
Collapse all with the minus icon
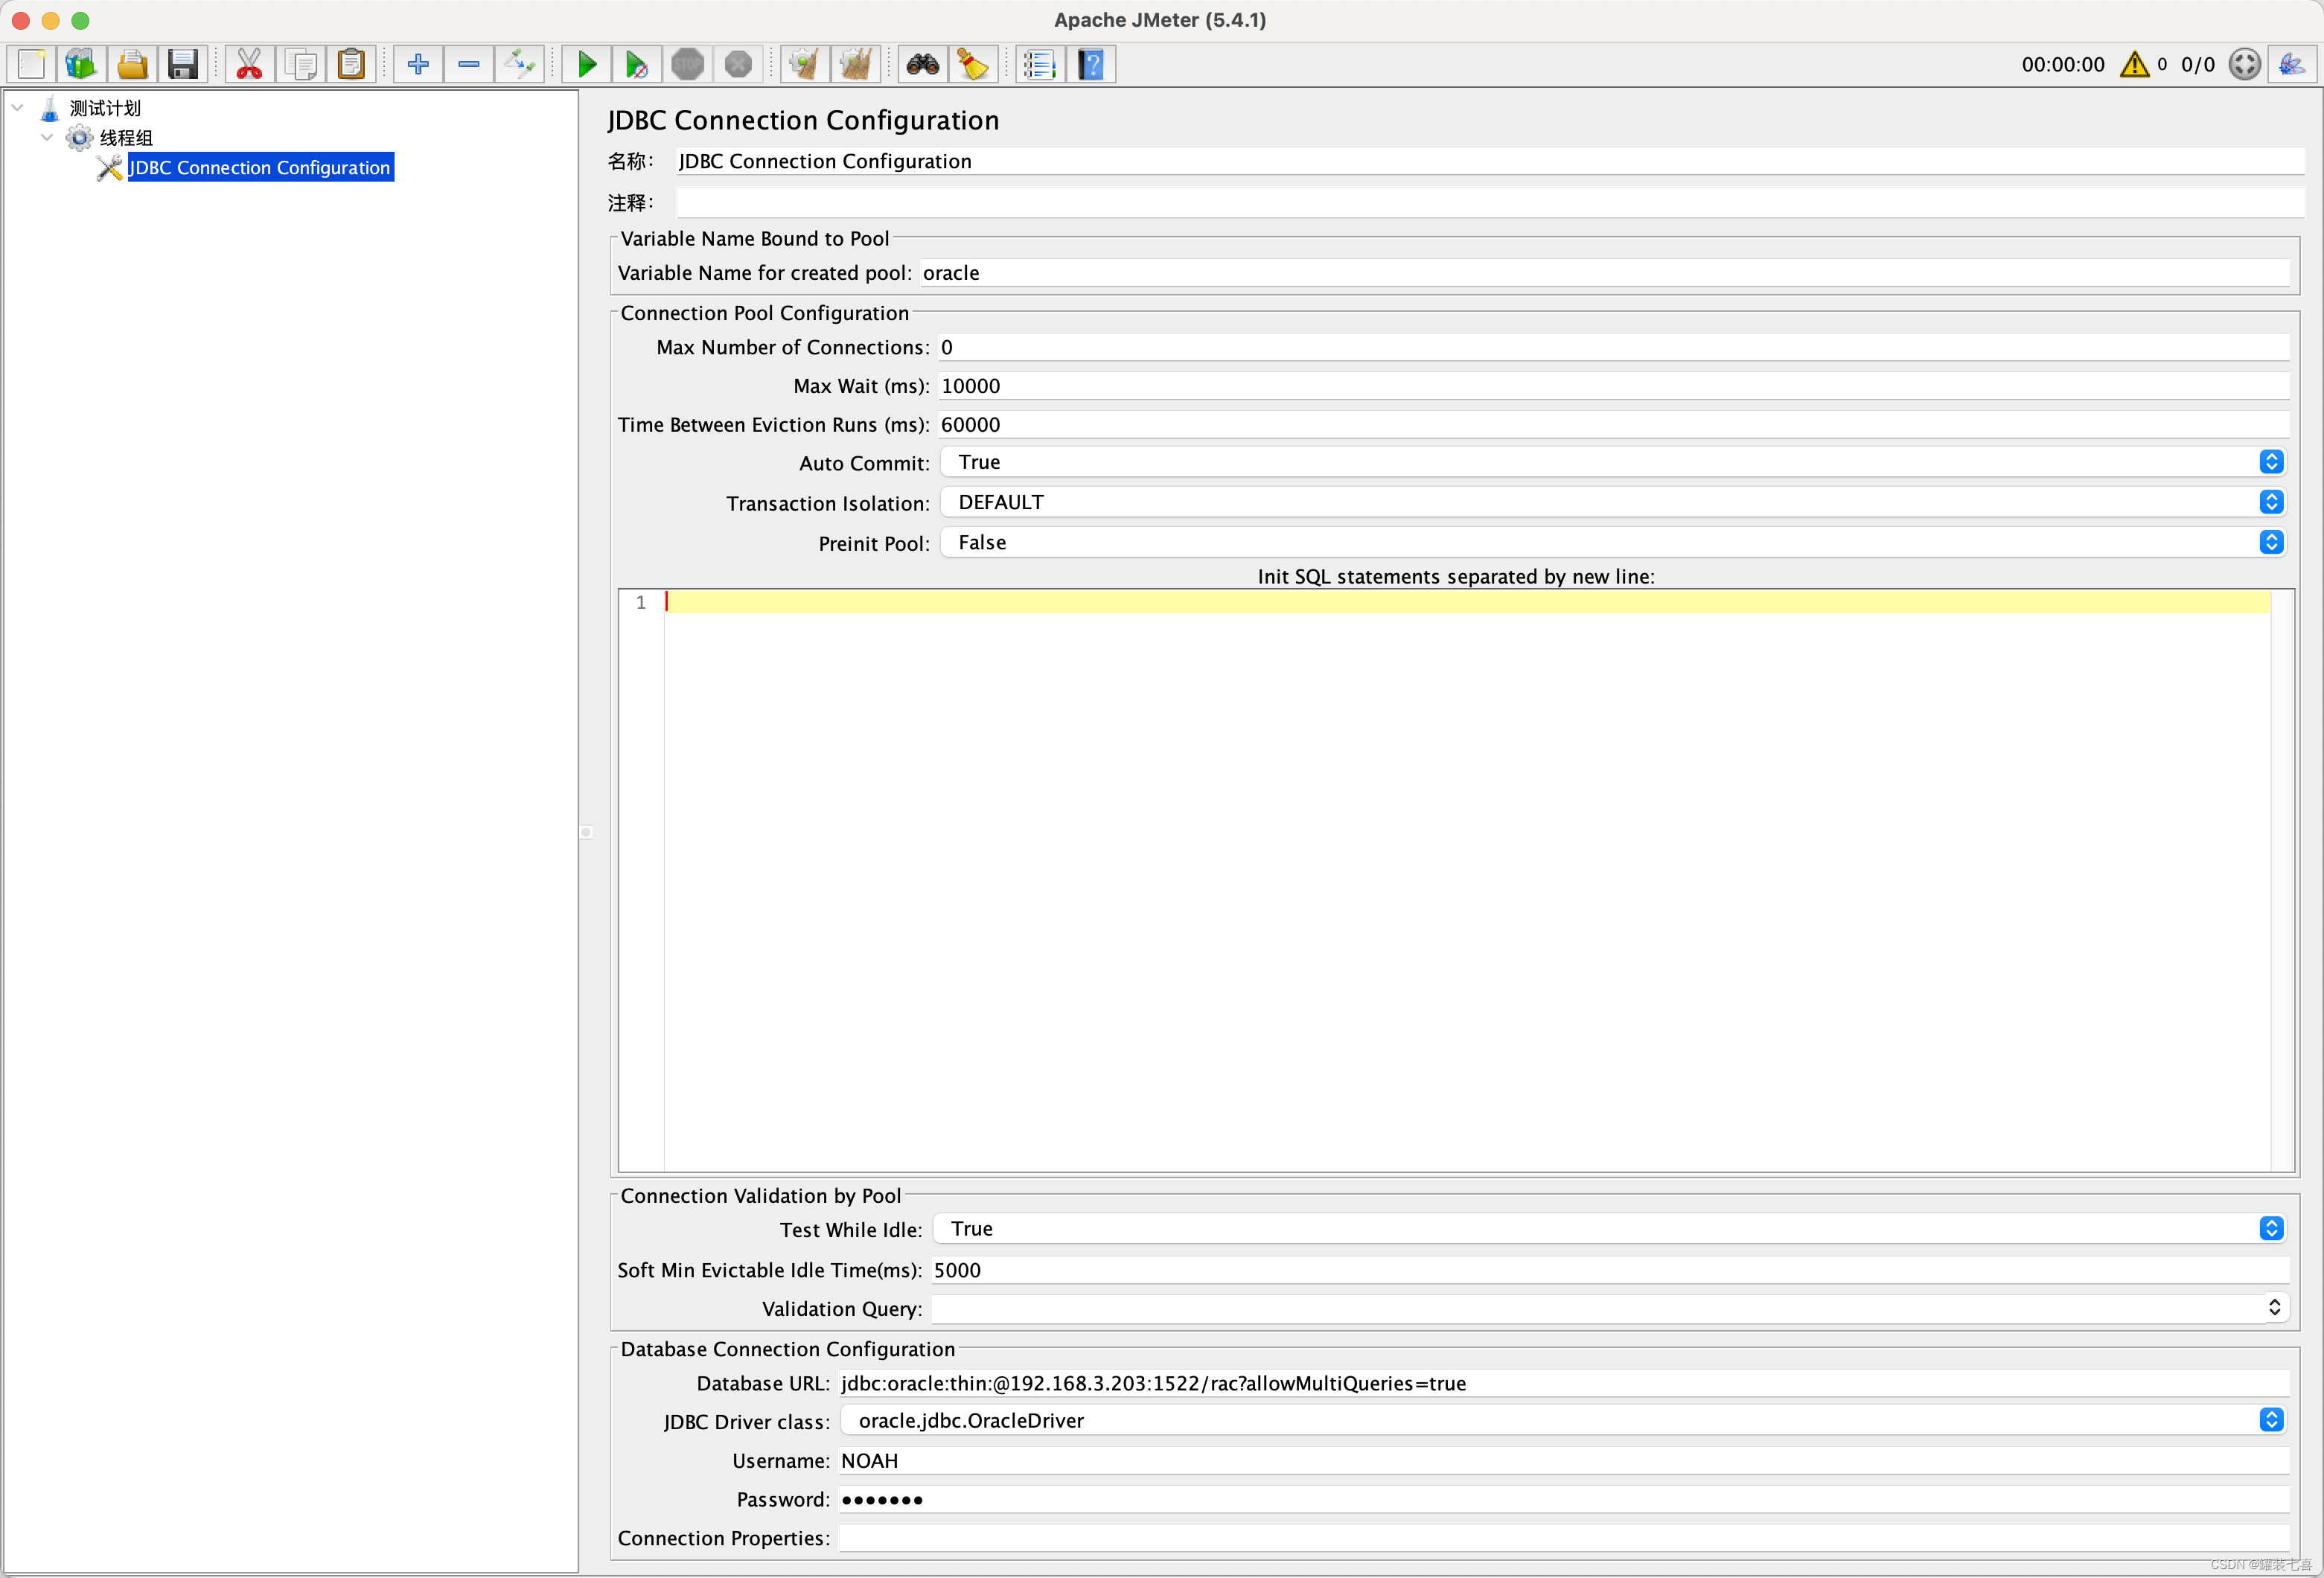click(469, 65)
